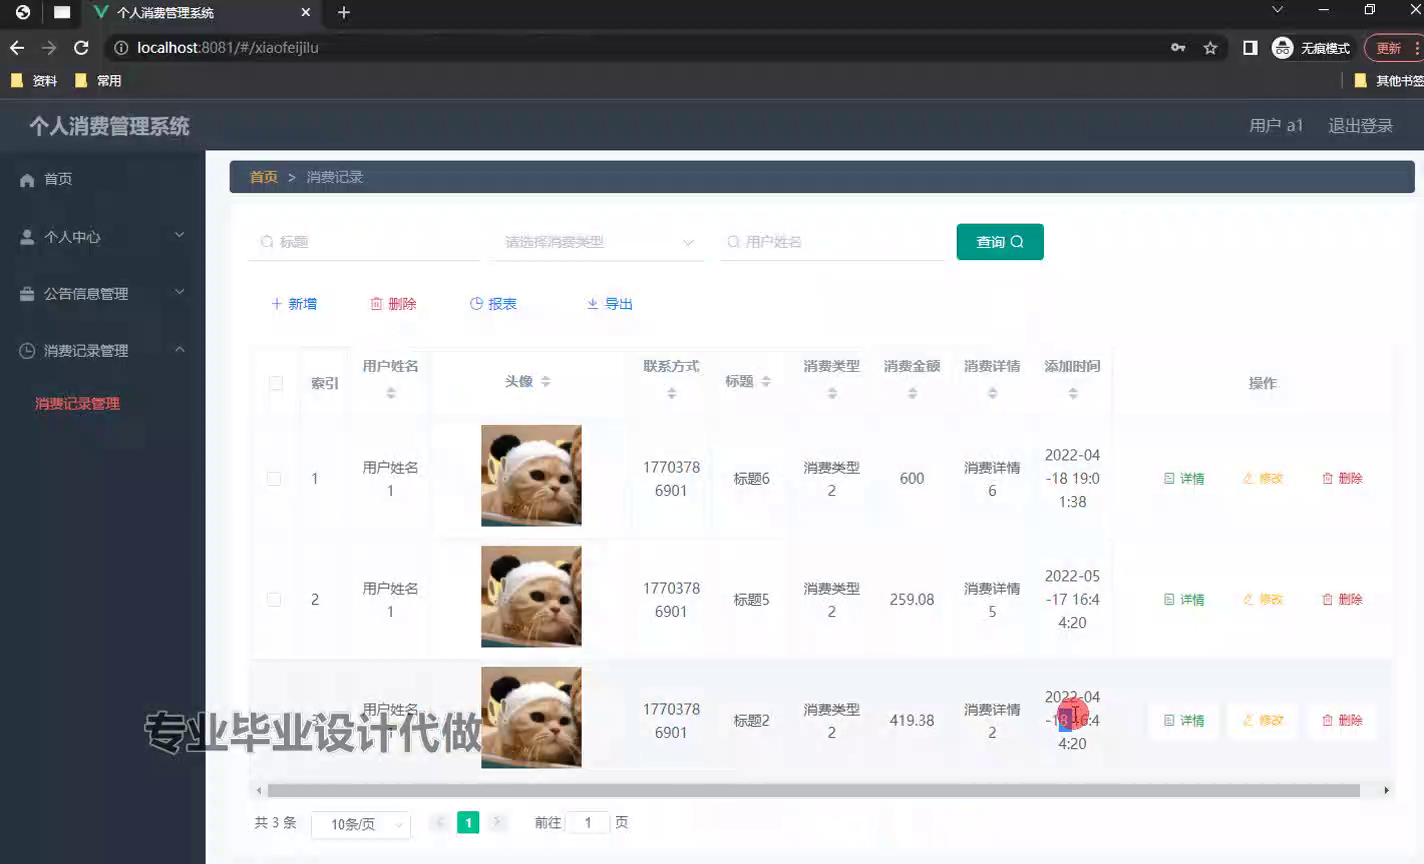This screenshot has width=1424, height=864.
Task: Sort by the 用户姓名 column
Action: [391, 394]
